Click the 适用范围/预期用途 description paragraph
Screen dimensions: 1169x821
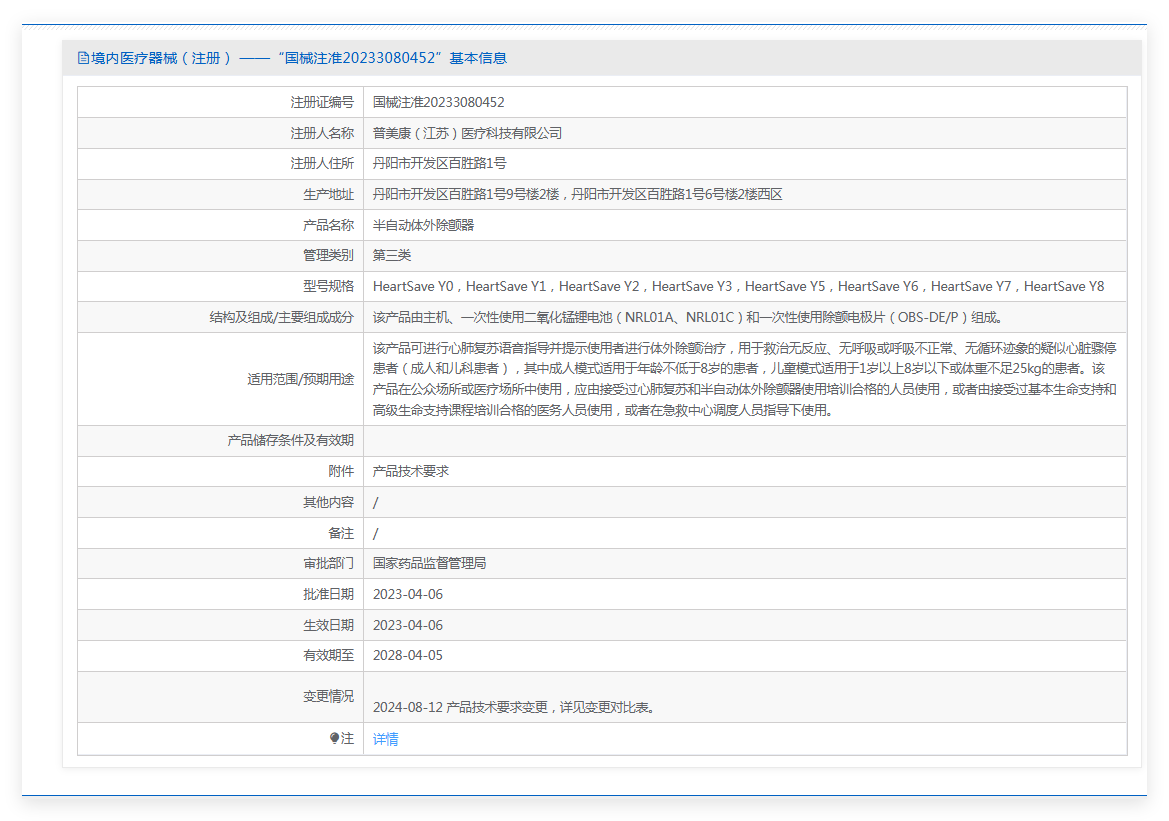point(744,379)
